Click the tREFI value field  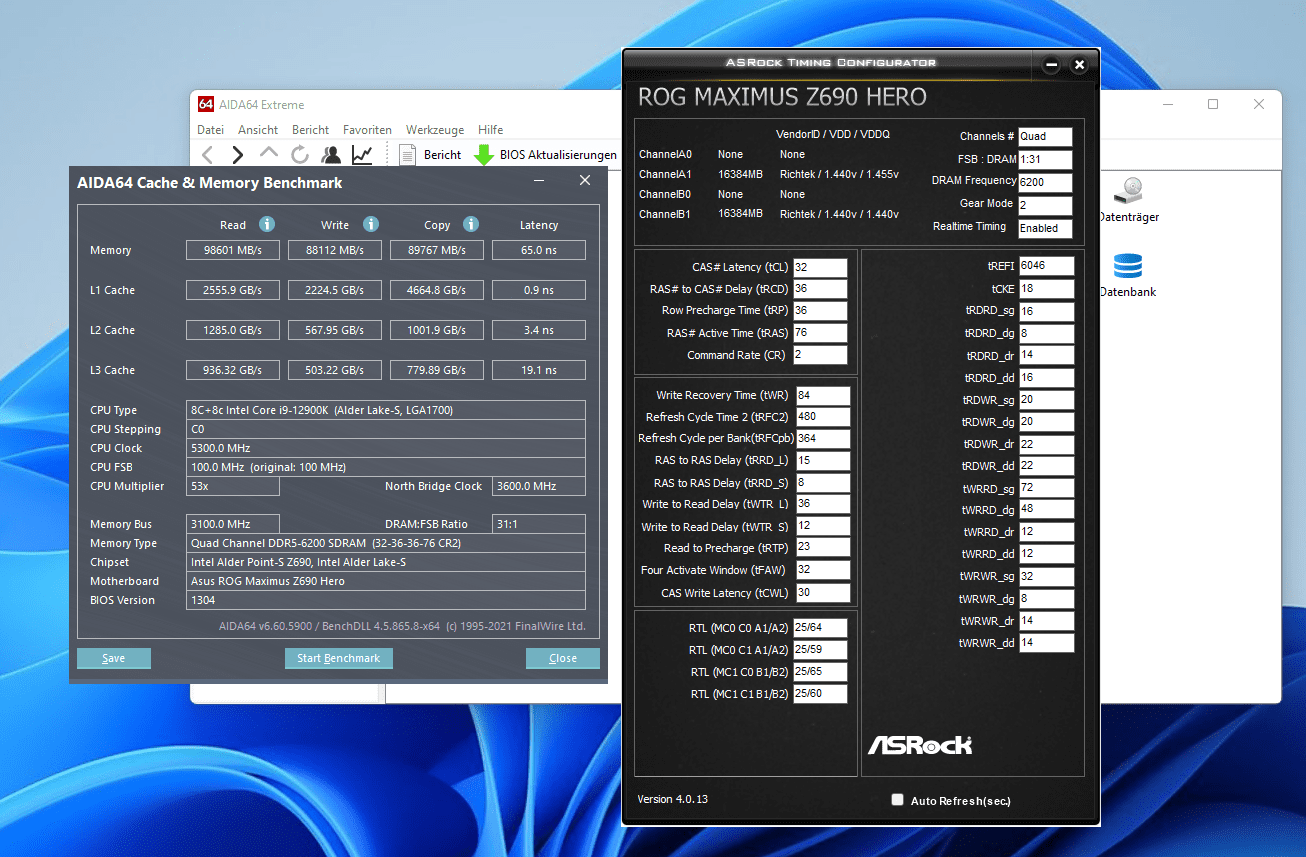tap(1046, 266)
